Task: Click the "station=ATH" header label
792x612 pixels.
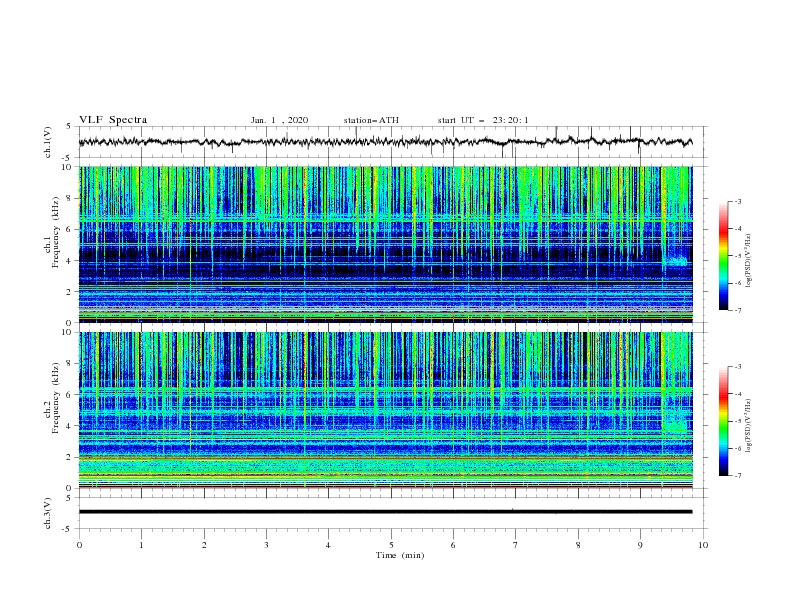Action: 371,120
